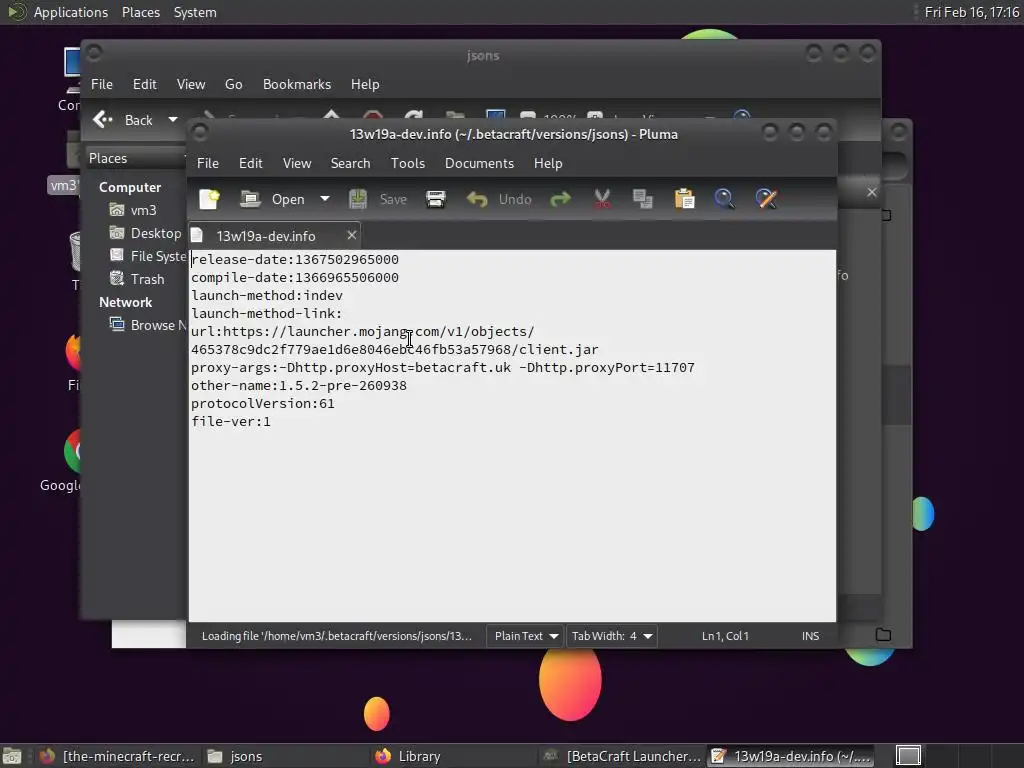The height and width of the screenshot is (768, 1024).
Task: Open Go menu in jsons file manager
Action: point(233,84)
